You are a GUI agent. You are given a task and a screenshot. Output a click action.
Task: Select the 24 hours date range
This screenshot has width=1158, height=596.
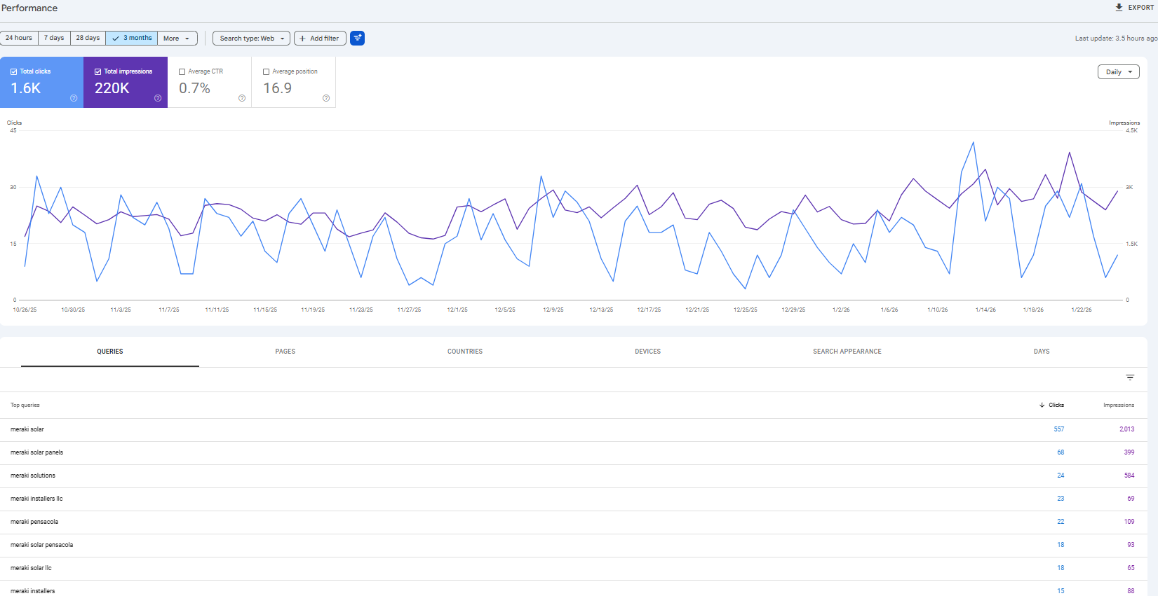pos(18,38)
